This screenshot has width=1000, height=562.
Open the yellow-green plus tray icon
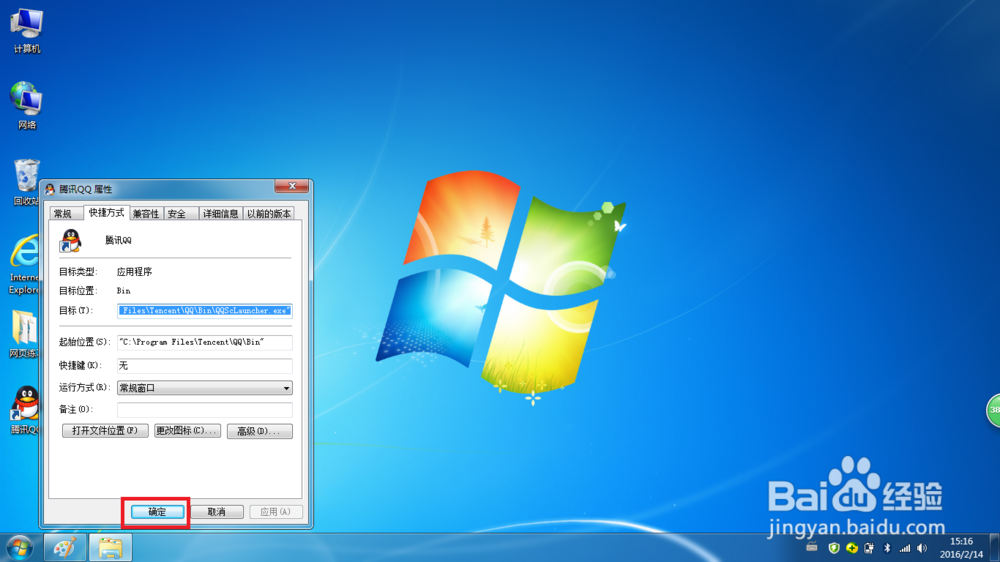[851, 548]
